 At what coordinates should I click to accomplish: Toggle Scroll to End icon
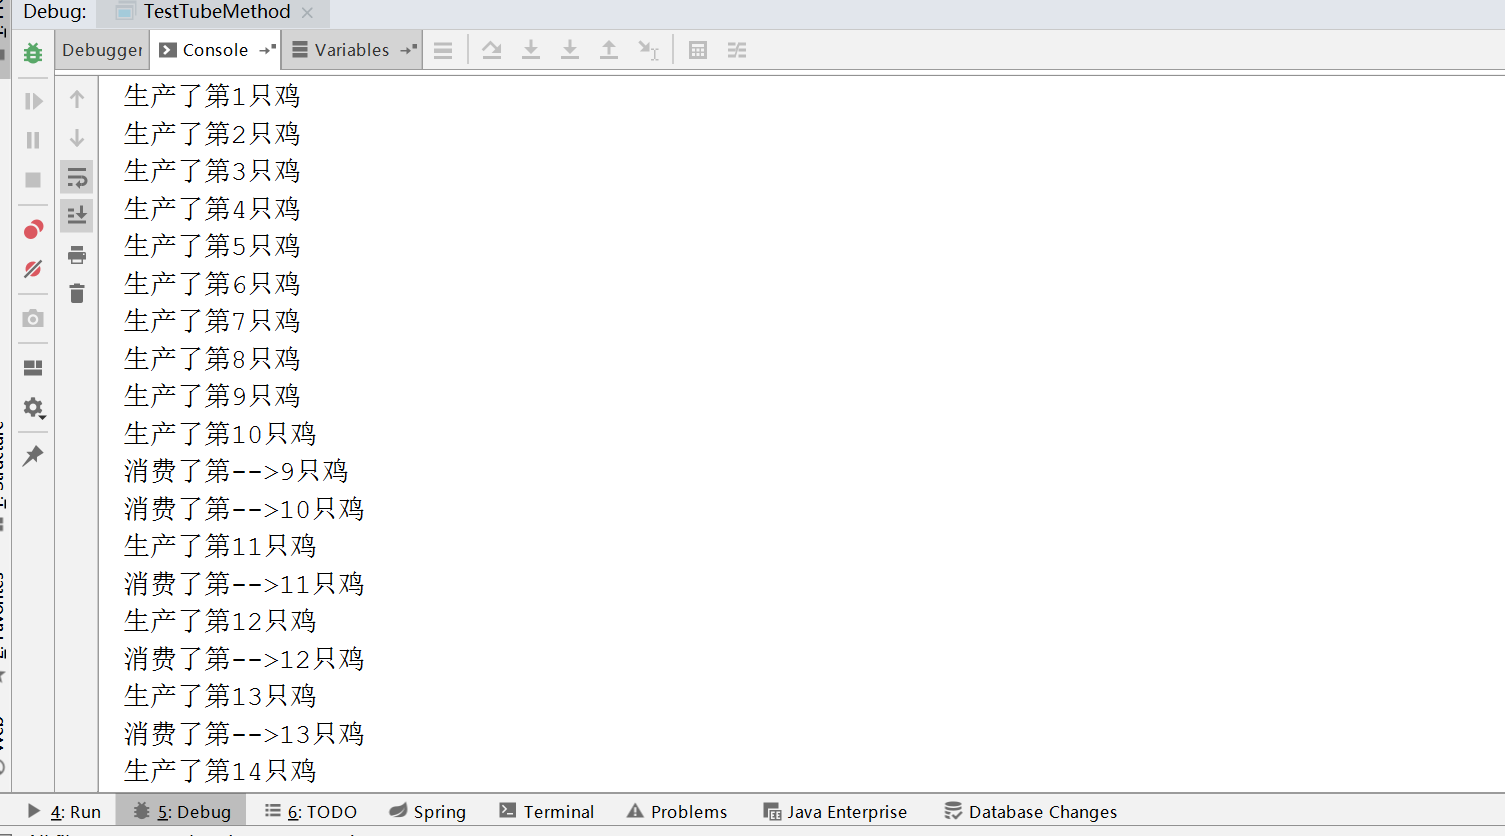coord(77,215)
